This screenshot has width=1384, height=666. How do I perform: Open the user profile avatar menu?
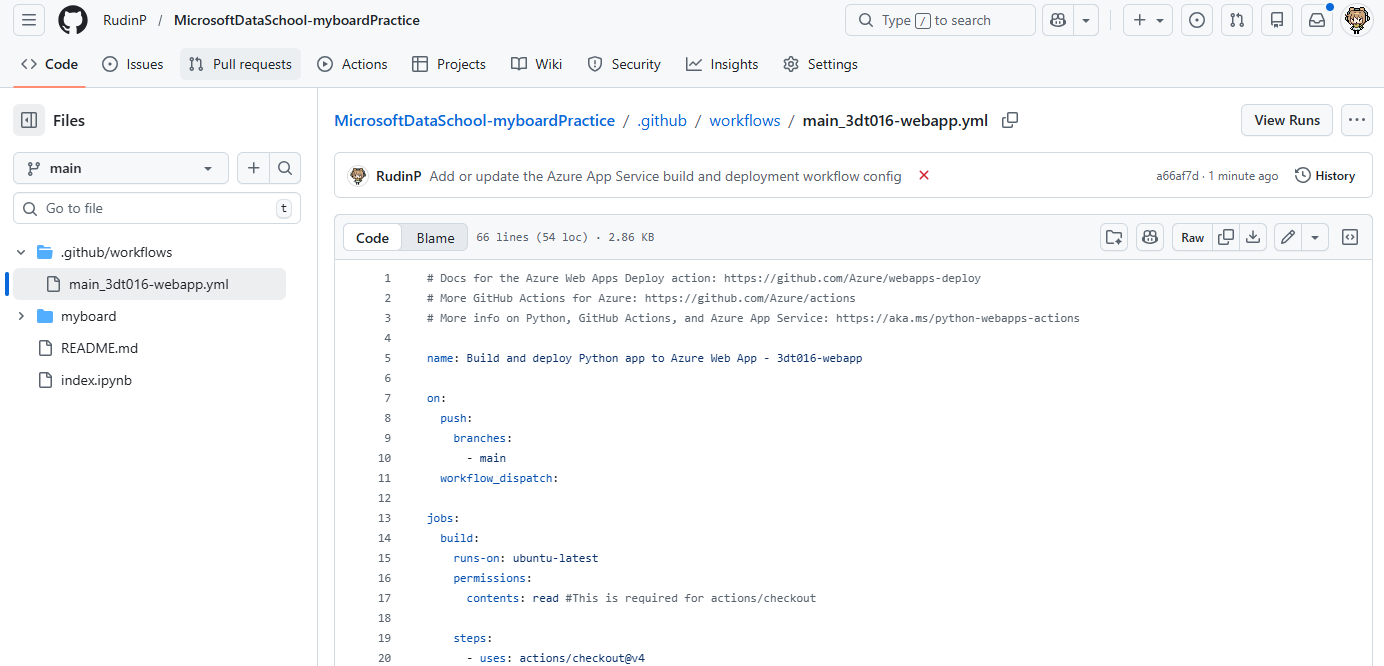pos(1356,20)
